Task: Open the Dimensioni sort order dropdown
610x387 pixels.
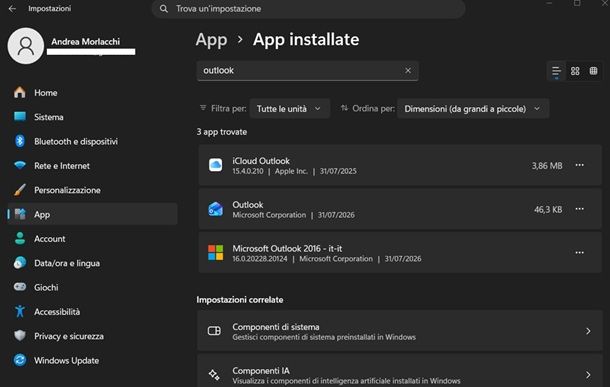Action: (473, 109)
